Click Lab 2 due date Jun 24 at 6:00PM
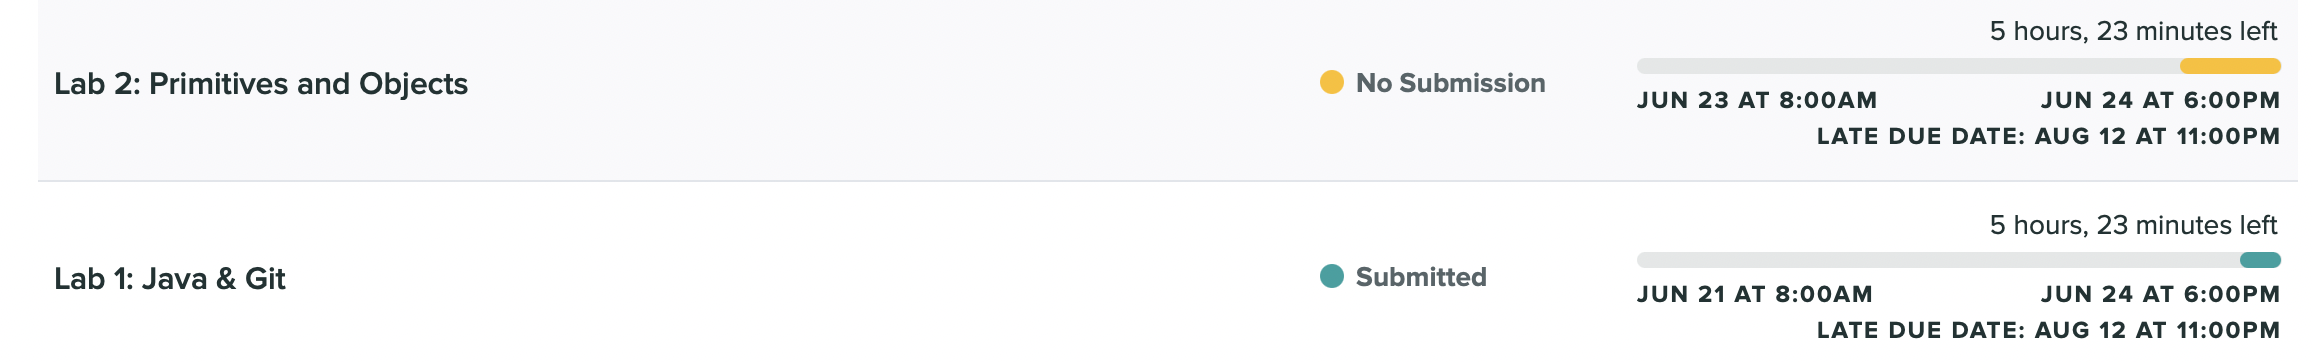The height and width of the screenshot is (362, 2312). click(2160, 100)
